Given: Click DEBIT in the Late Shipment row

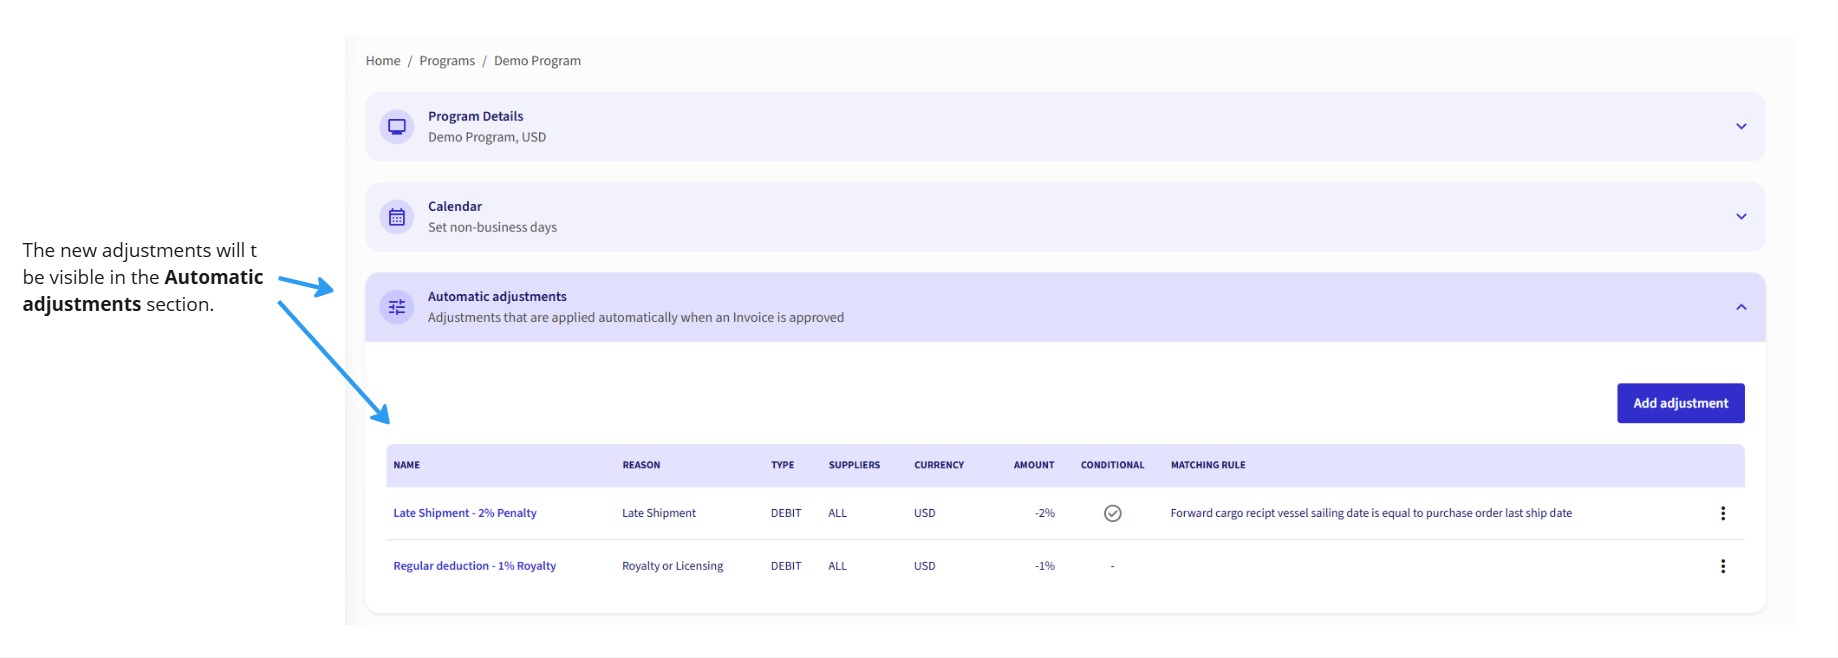Looking at the screenshot, I should coord(786,513).
